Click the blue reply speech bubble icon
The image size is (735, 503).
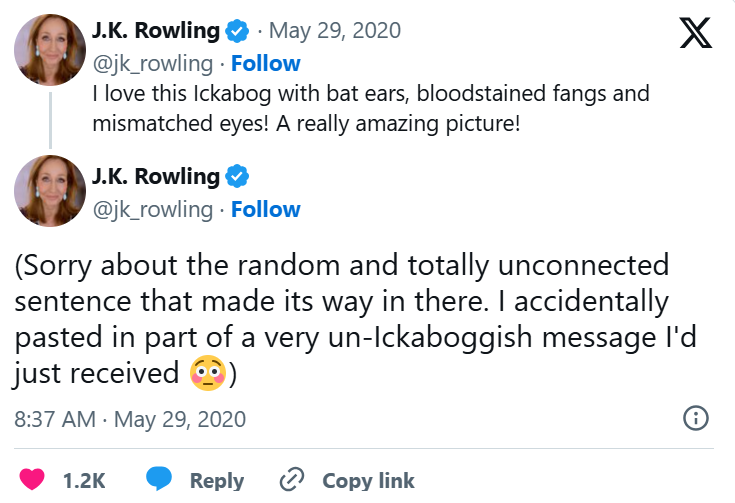(x=160, y=480)
